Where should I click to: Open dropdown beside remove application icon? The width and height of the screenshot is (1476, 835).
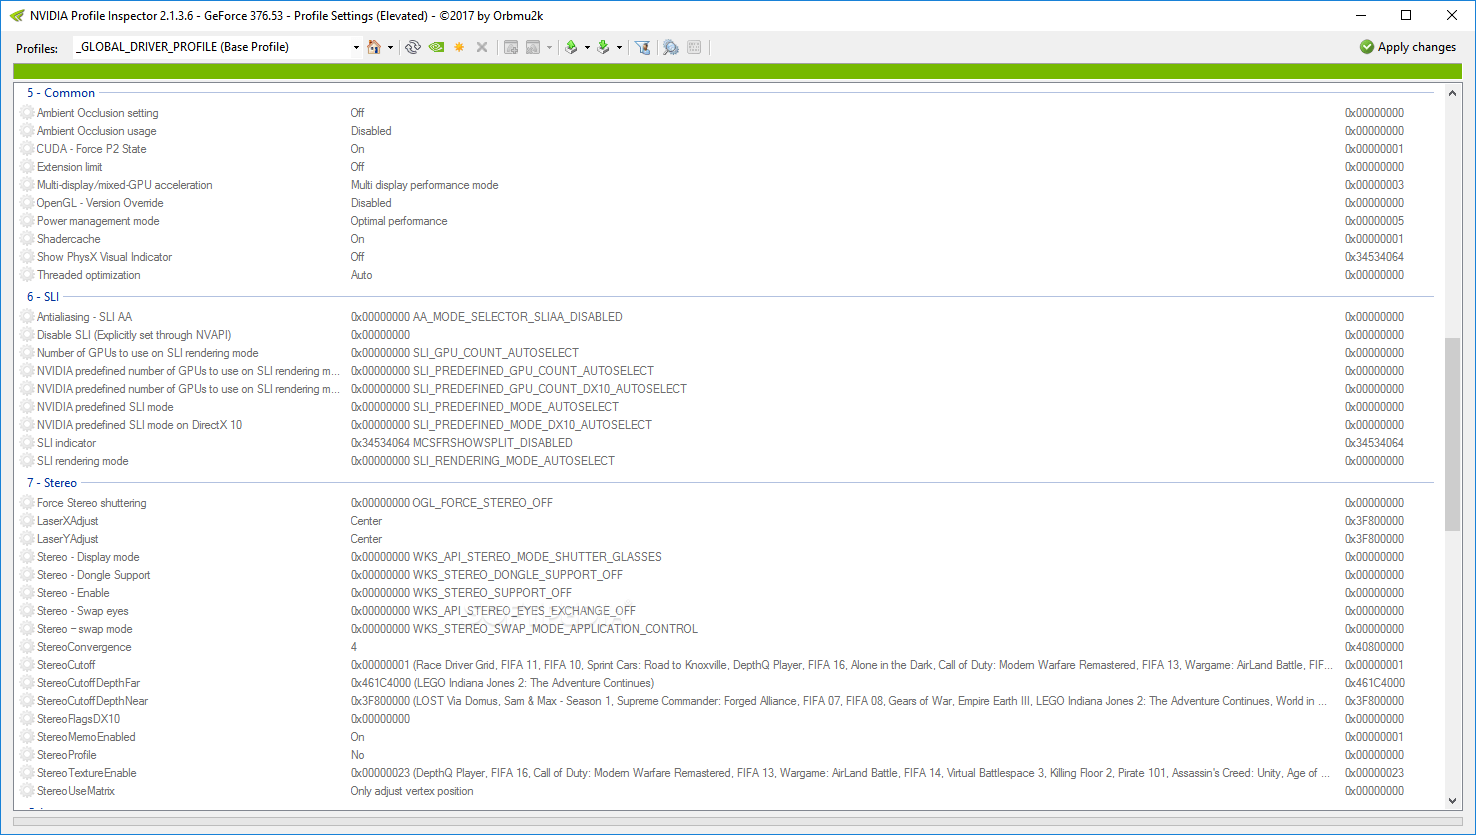(x=550, y=46)
